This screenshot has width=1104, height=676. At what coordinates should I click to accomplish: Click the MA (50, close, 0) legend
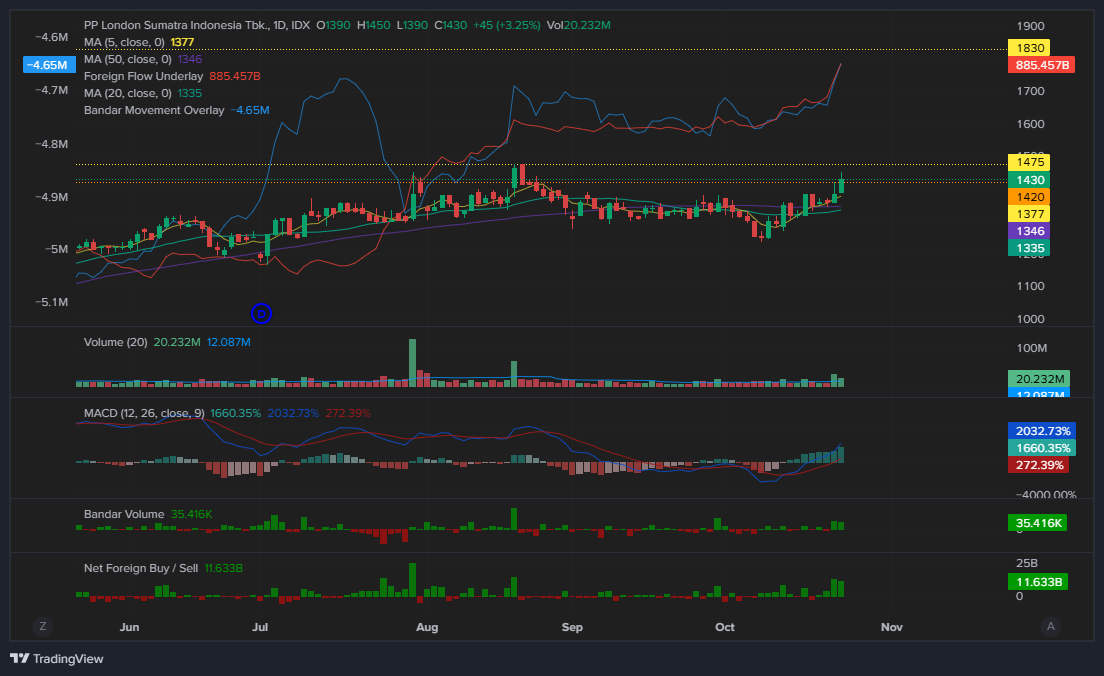[x=127, y=59]
